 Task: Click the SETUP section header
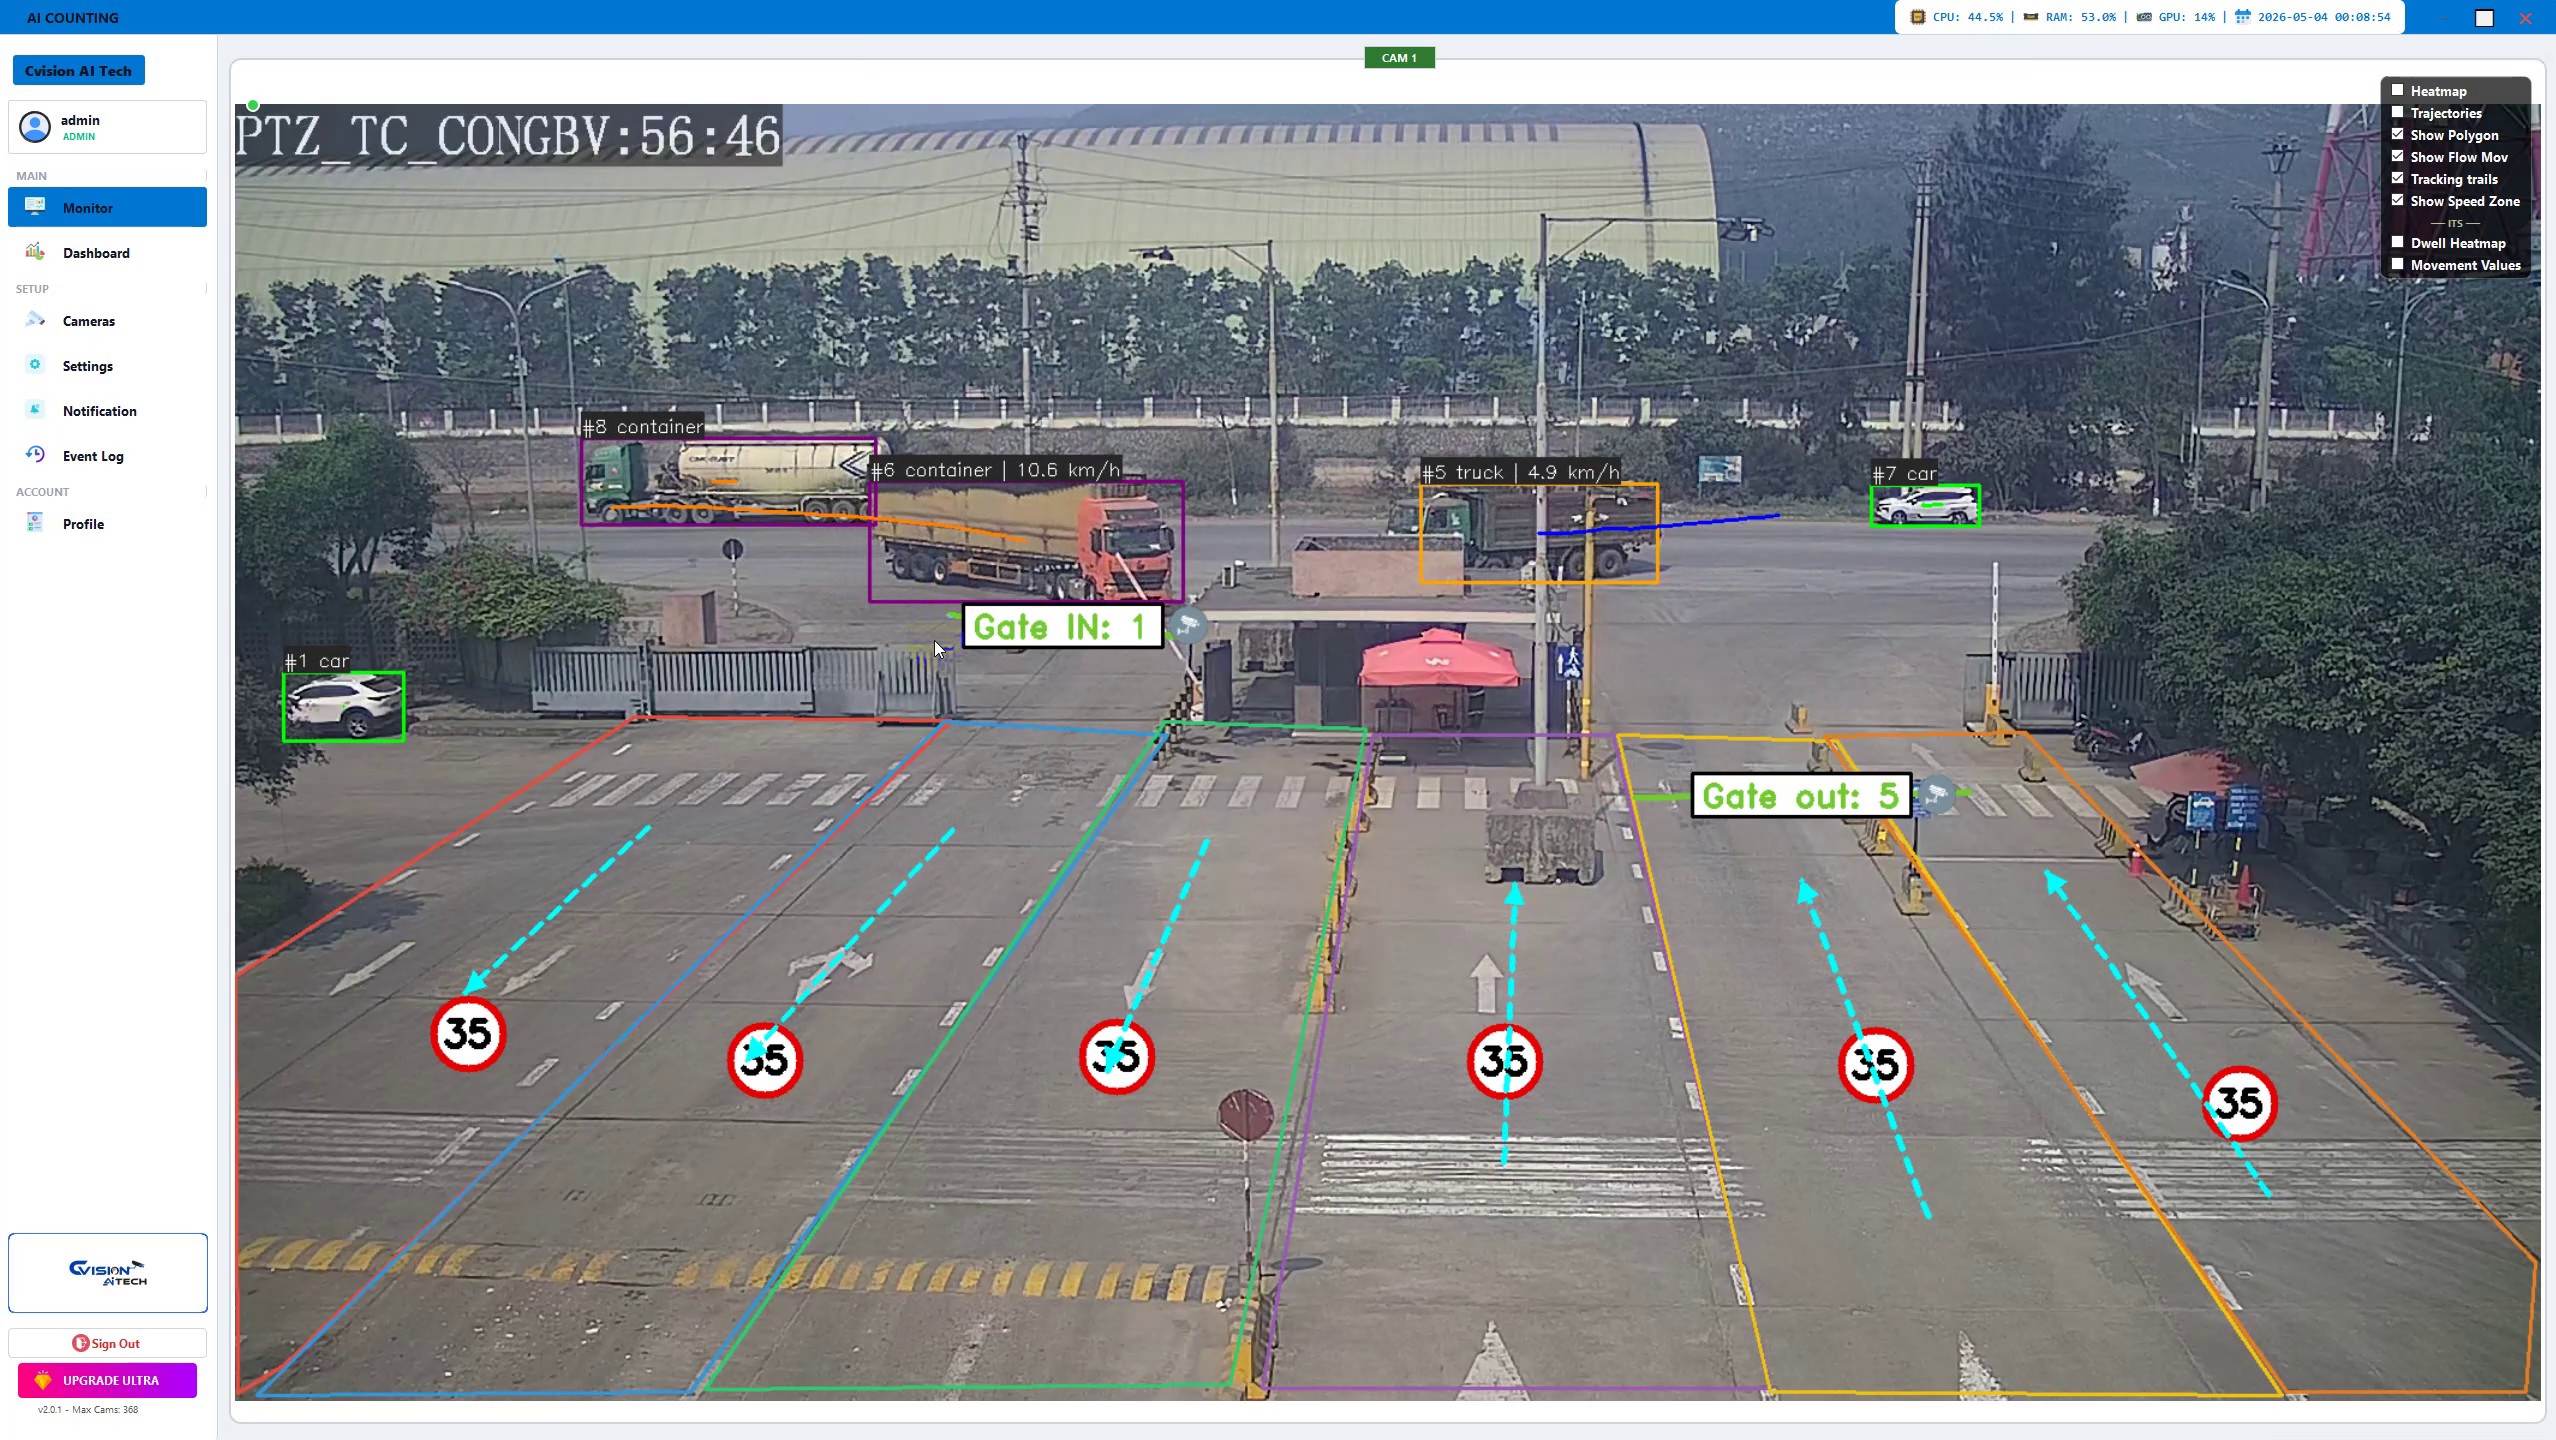32,288
